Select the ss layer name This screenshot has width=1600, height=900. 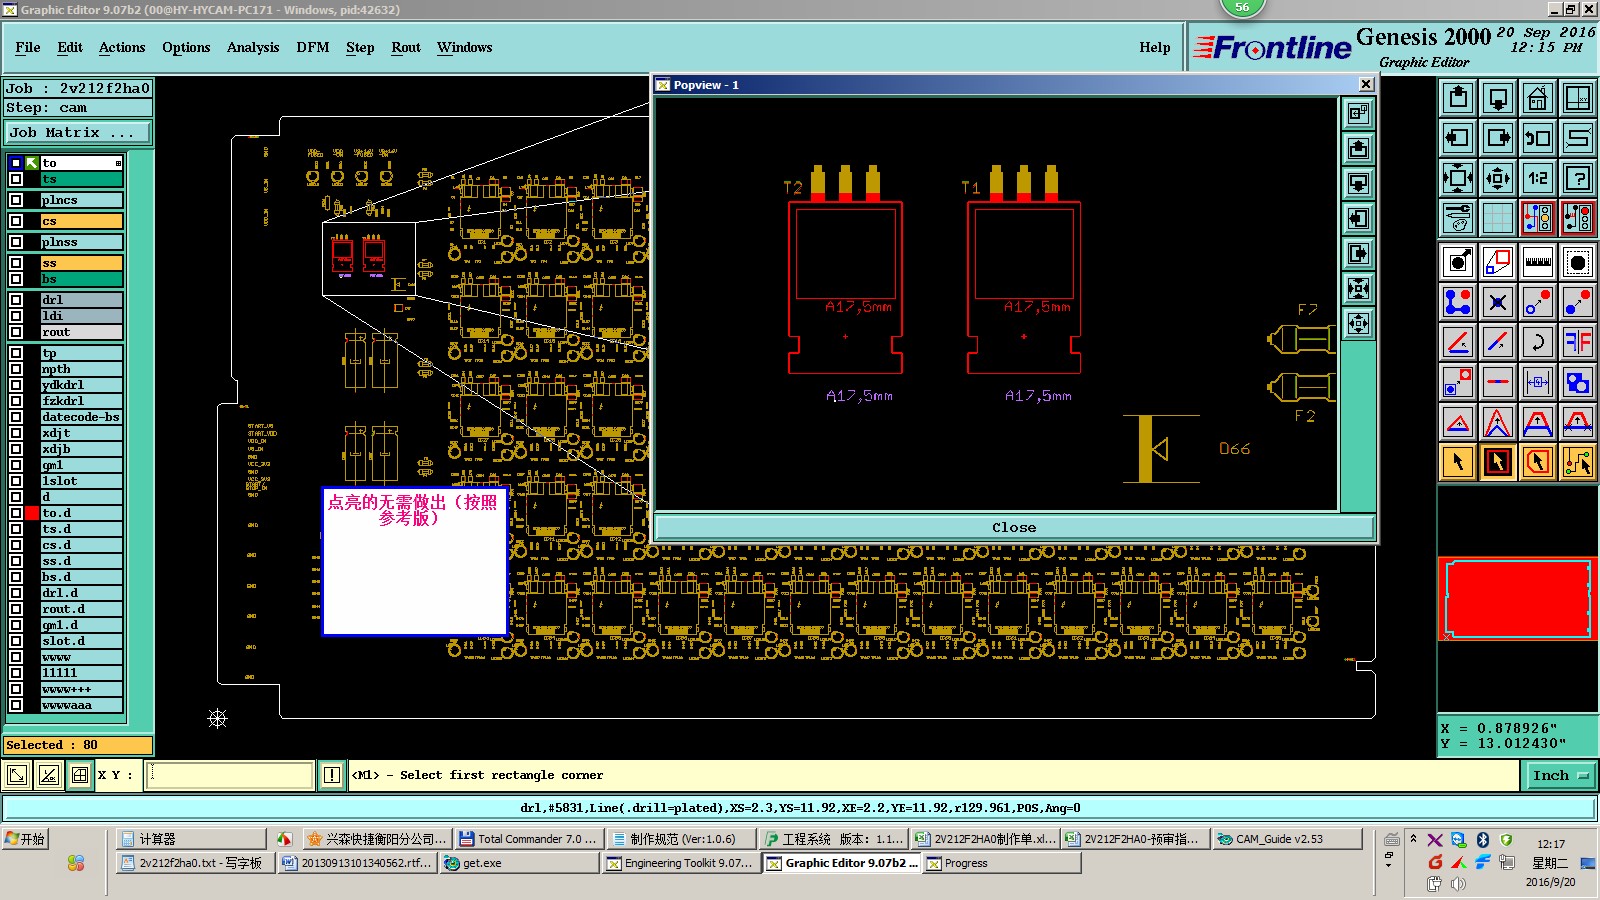tap(82, 263)
